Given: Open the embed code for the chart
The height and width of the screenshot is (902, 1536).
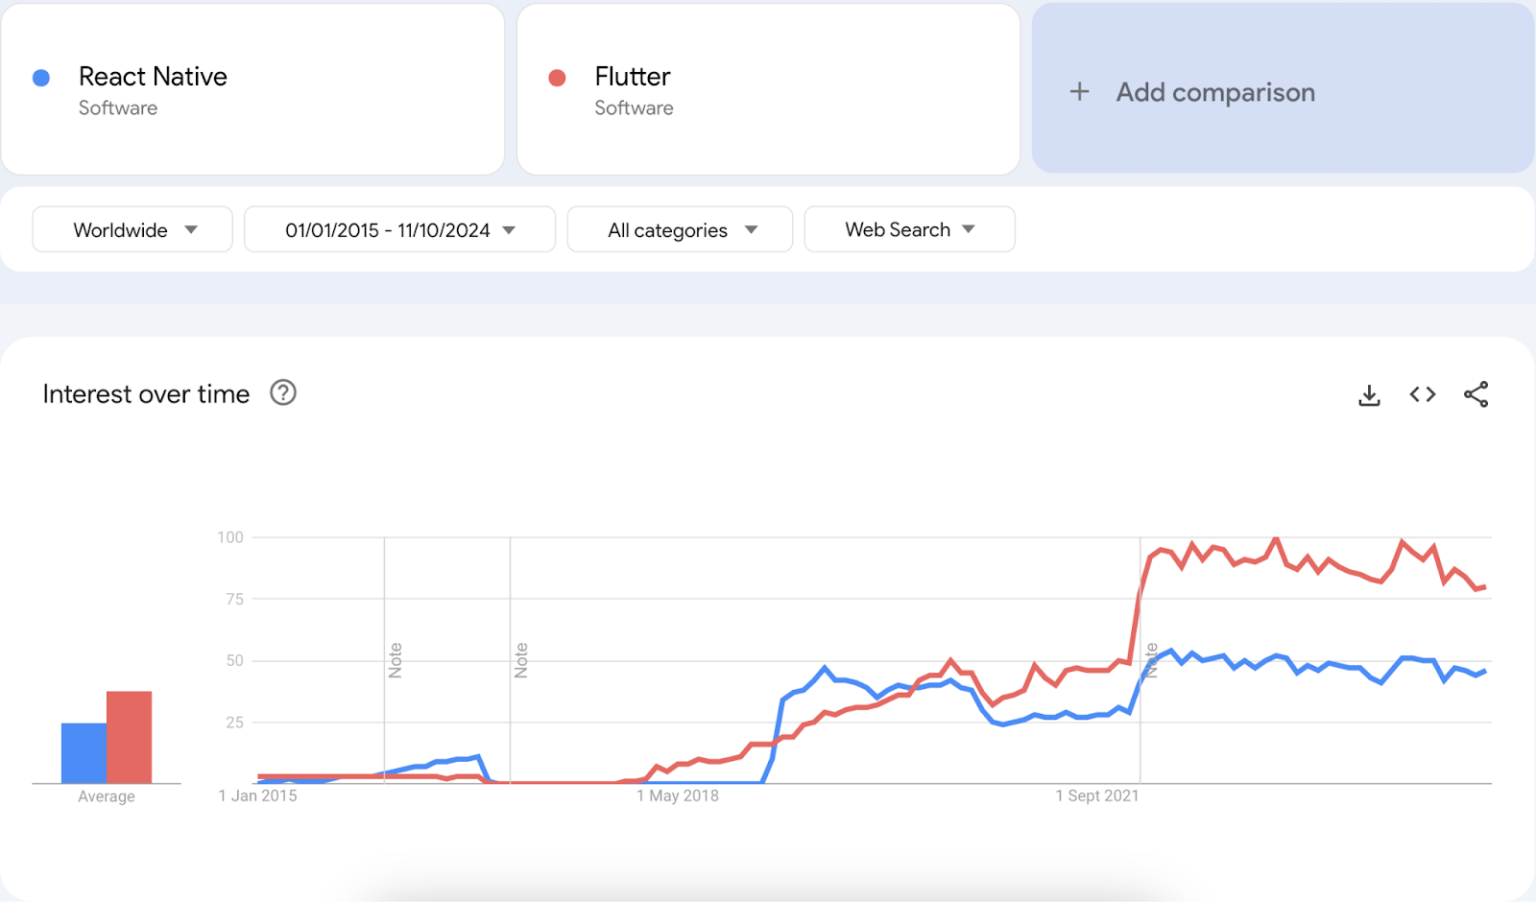Looking at the screenshot, I should tap(1421, 394).
